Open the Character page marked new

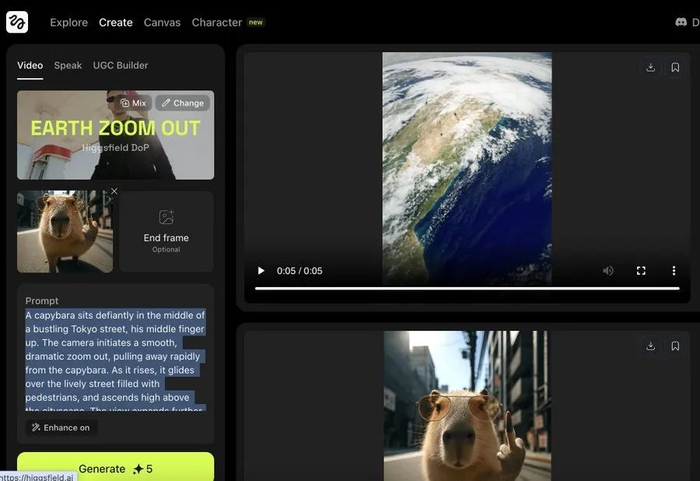click(x=228, y=22)
